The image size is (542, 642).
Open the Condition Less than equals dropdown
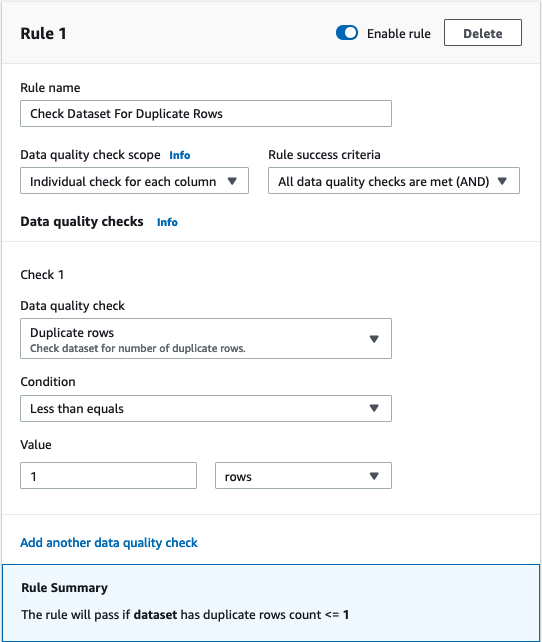click(x=206, y=408)
